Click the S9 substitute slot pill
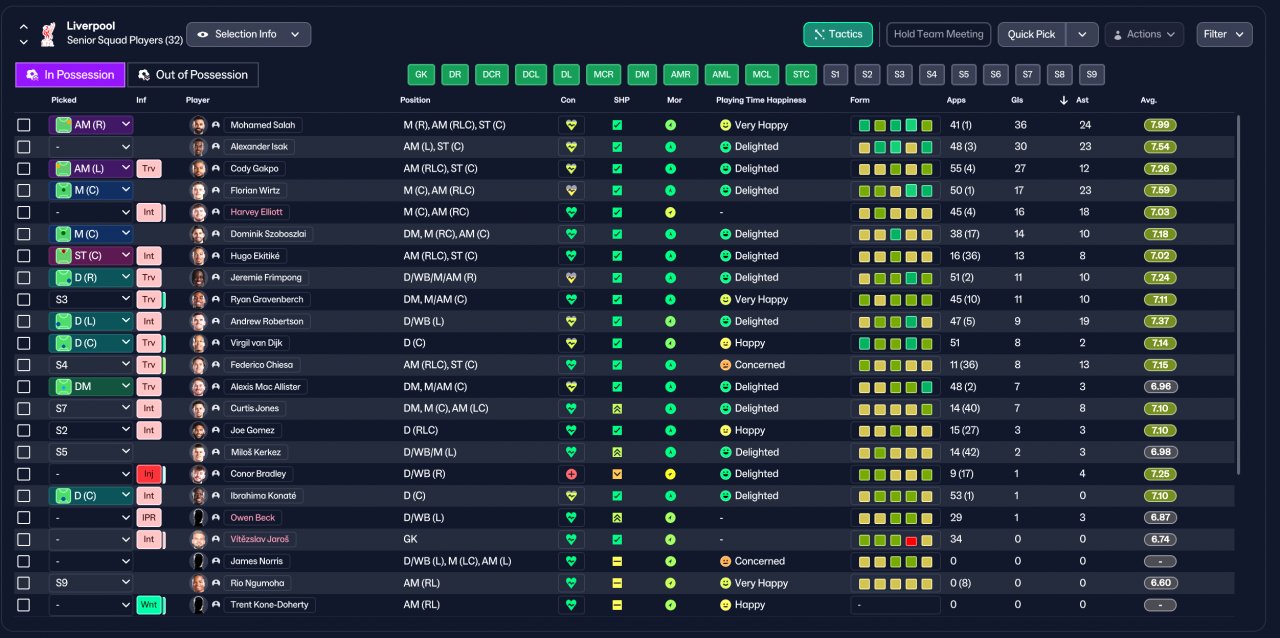Screen dimensions: 1280x638 pos(1092,75)
